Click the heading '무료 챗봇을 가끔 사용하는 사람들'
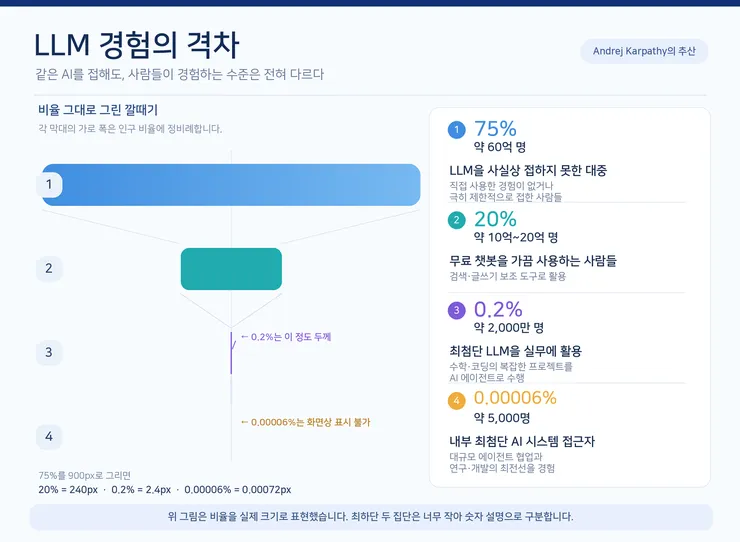The width and height of the screenshot is (740, 542). tap(533, 261)
